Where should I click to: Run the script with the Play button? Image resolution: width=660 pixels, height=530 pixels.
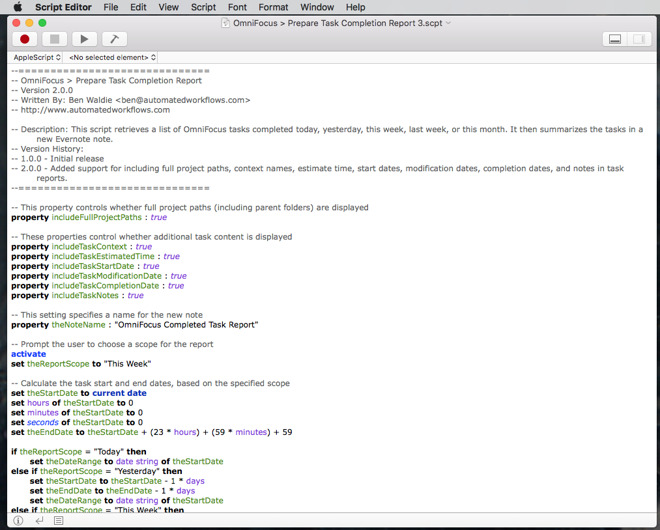84,39
